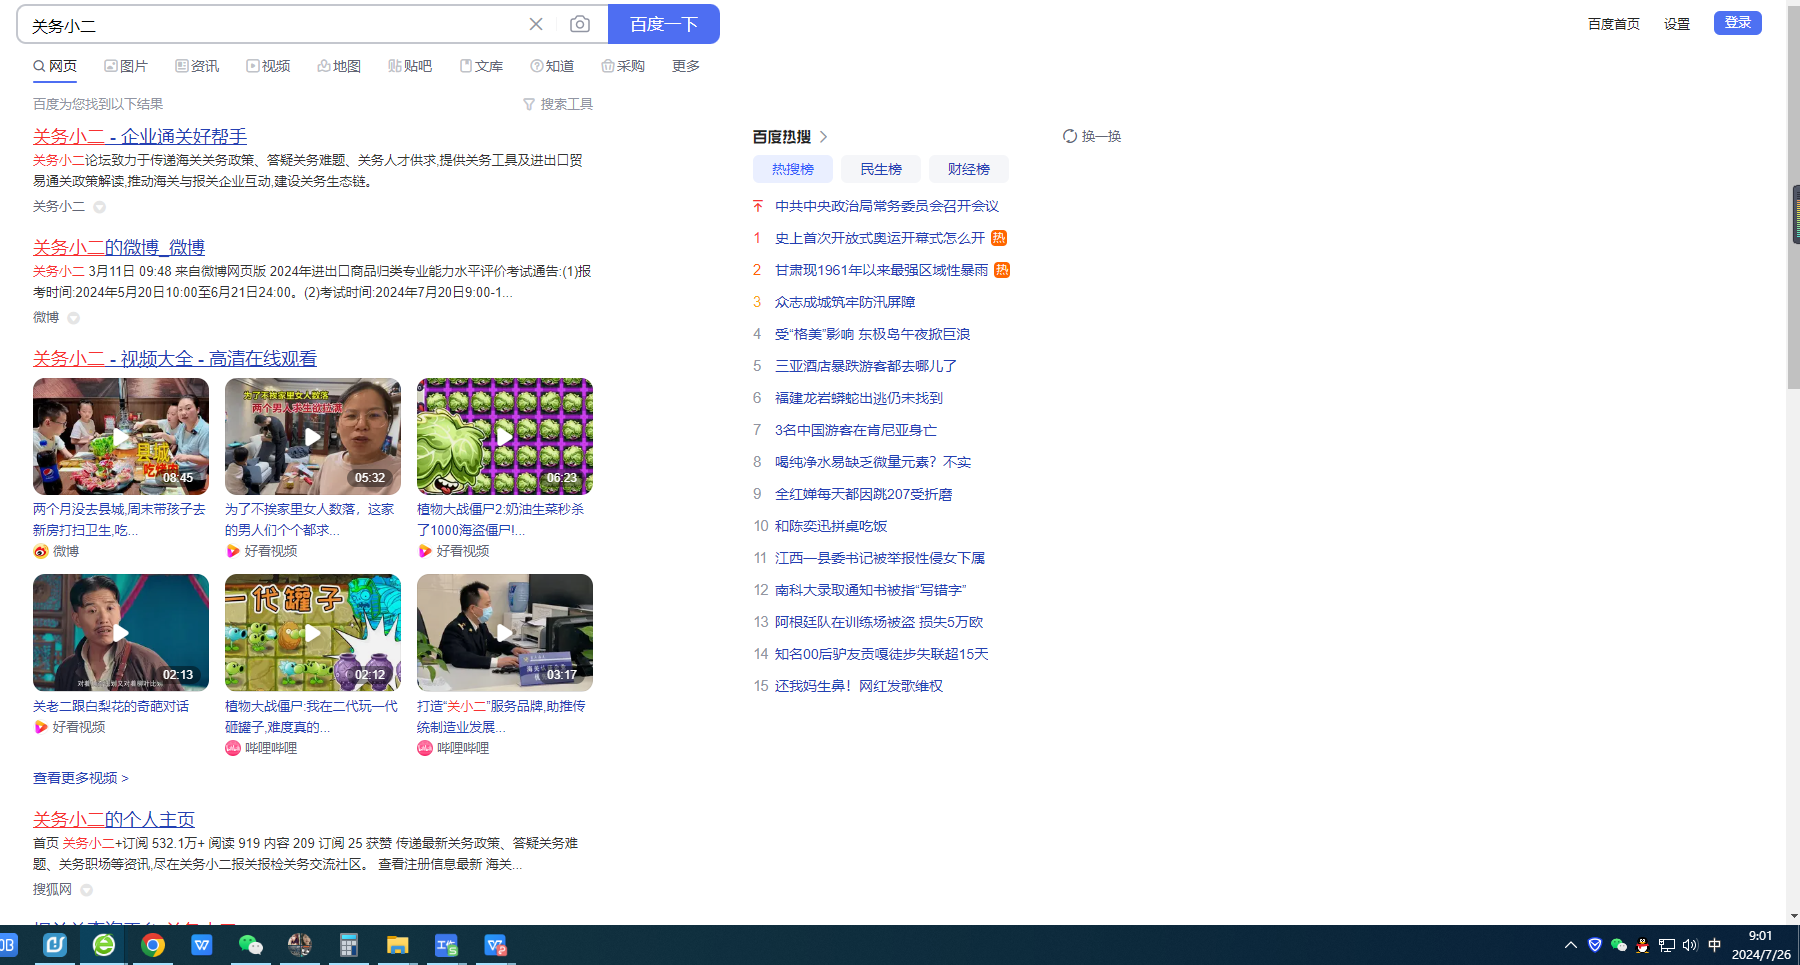Screen dimensions: 1800x965
Task: Expand source info icon beside 关务小二 site label
Action: [99, 207]
